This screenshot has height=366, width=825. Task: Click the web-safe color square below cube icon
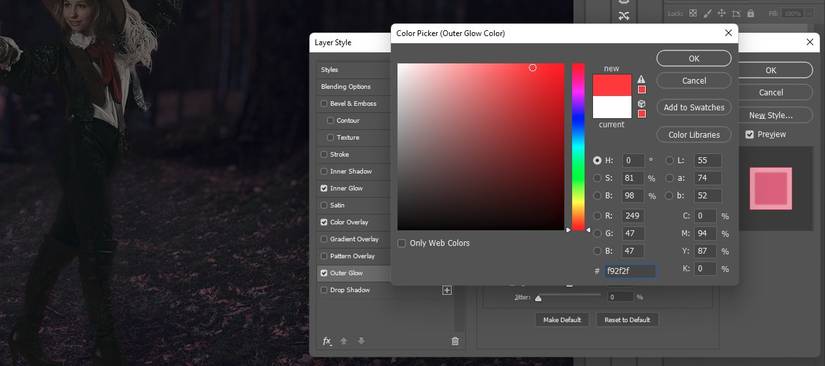click(x=642, y=114)
